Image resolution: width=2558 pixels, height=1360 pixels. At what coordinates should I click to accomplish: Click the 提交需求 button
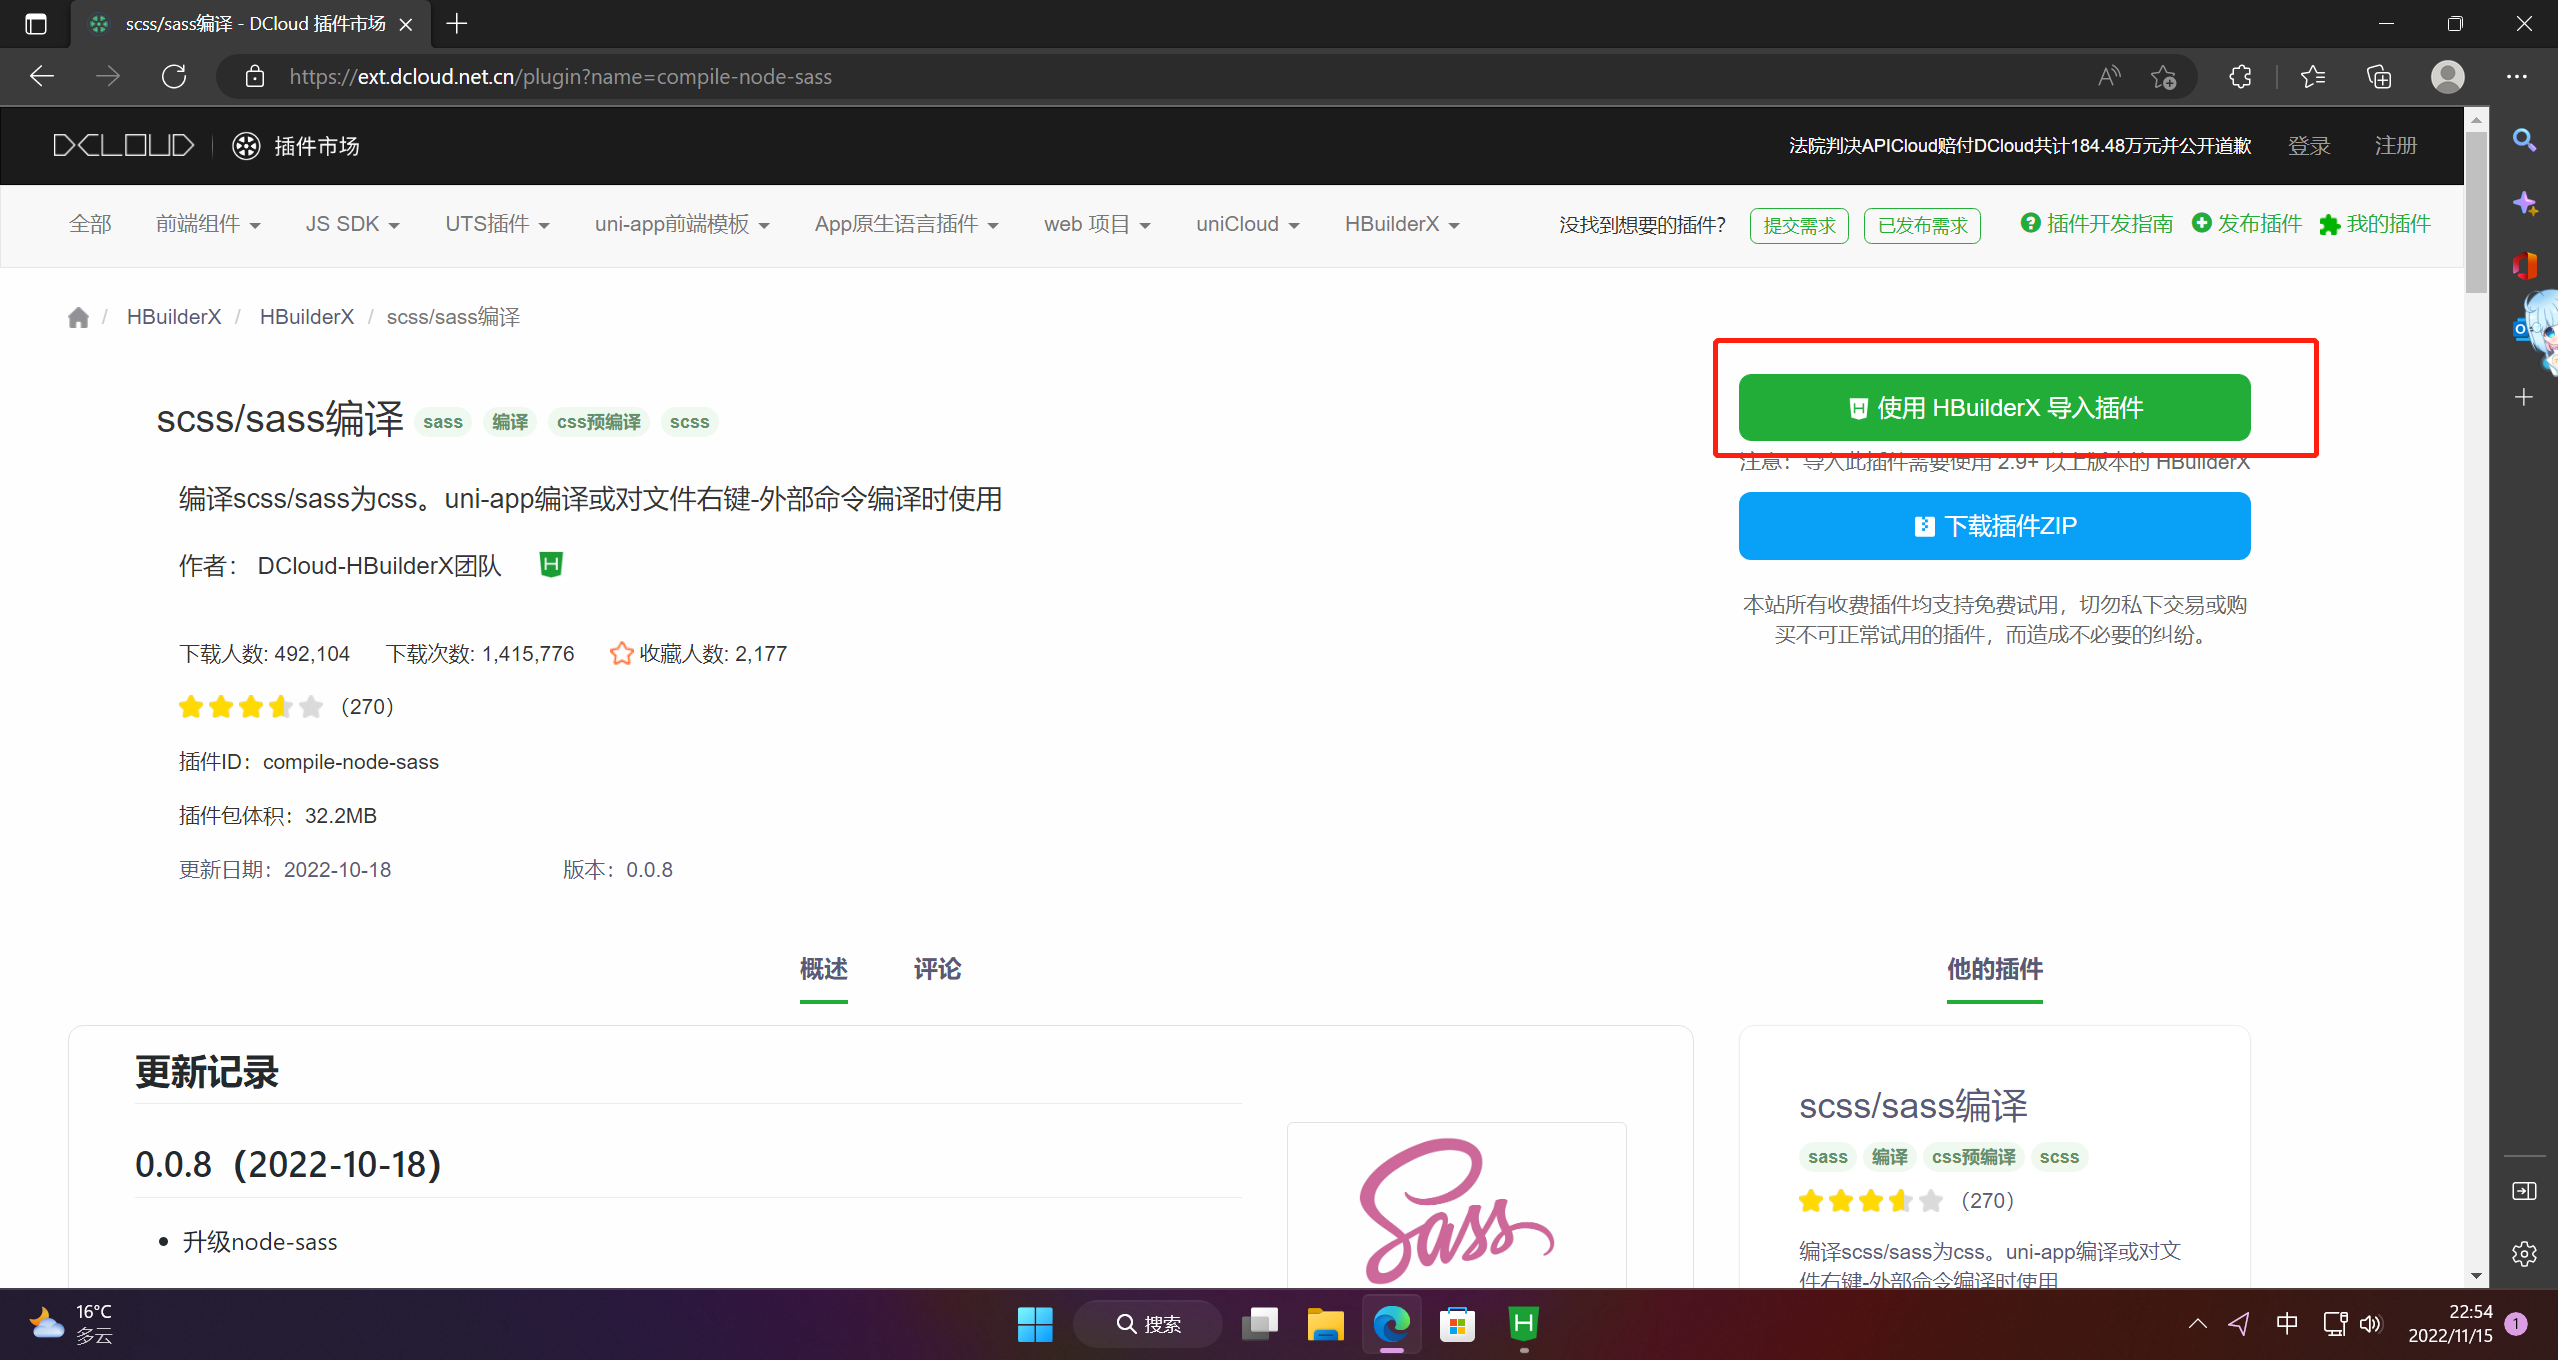click(1798, 225)
